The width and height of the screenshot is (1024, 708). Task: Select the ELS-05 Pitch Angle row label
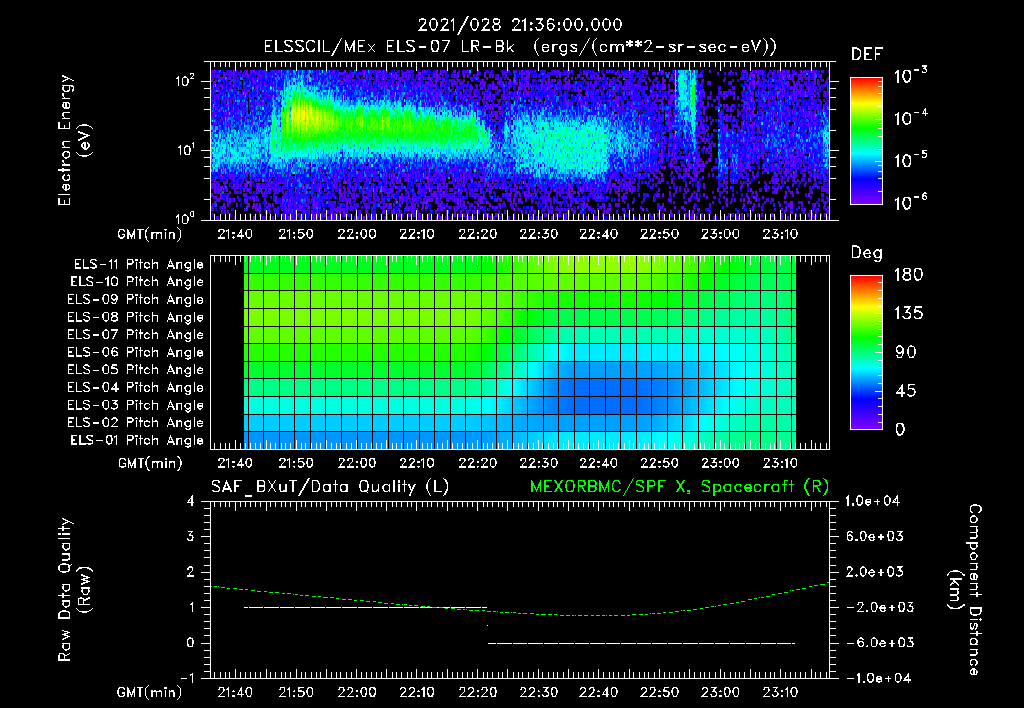point(136,370)
